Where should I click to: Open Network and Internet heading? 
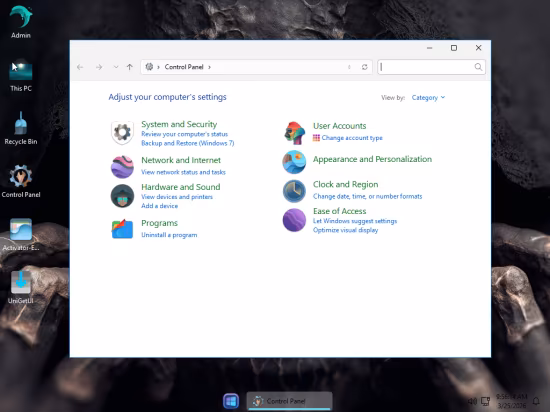pyautogui.click(x=181, y=160)
